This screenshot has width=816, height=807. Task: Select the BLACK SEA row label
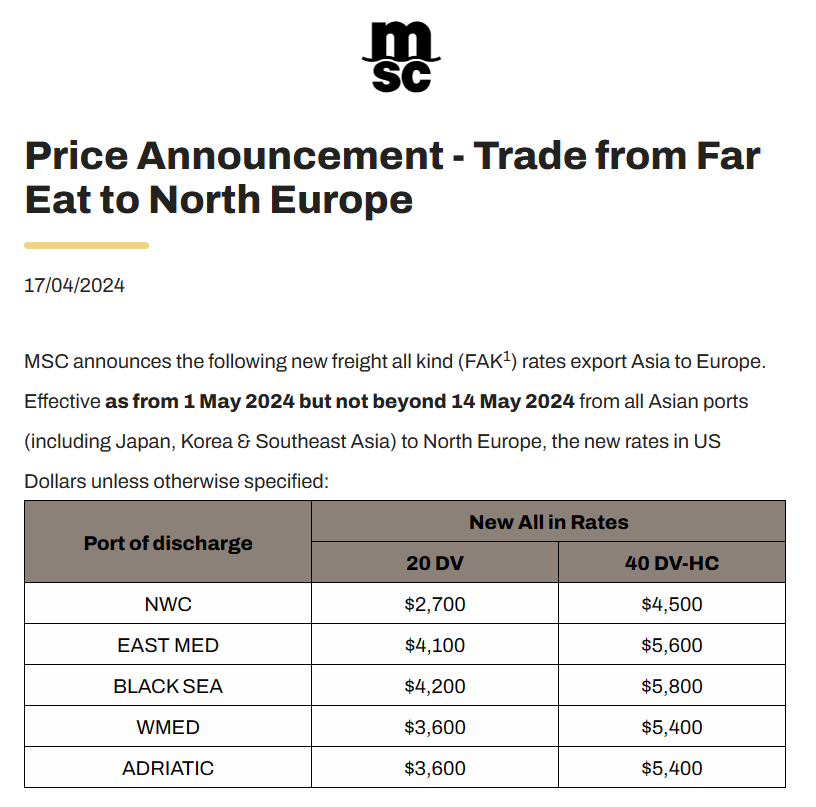(x=168, y=686)
